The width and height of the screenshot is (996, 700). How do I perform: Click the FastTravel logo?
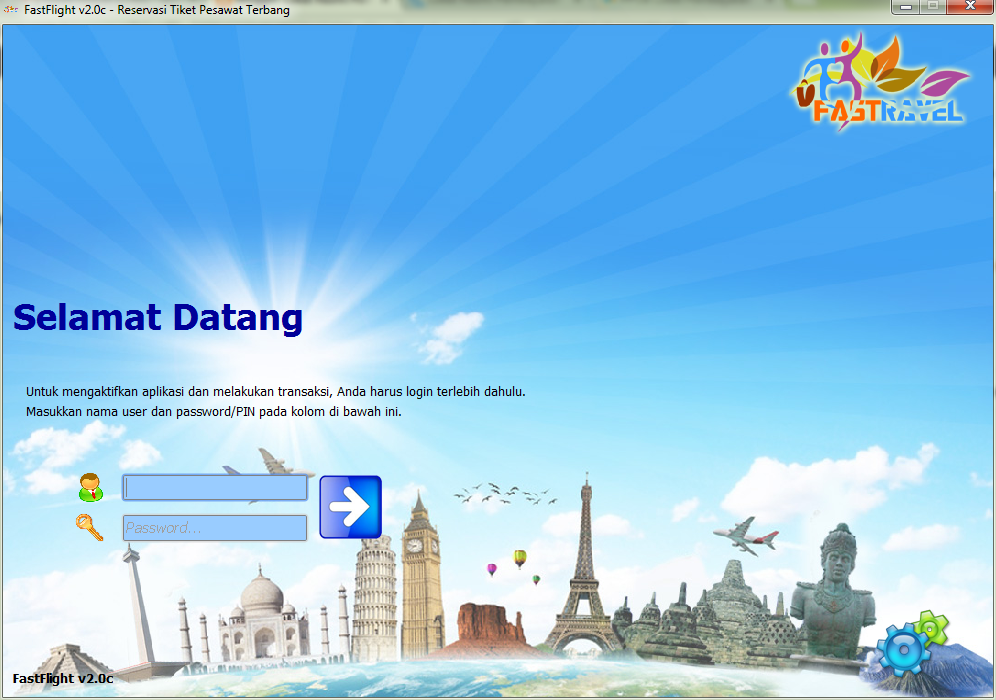(880, 80)
